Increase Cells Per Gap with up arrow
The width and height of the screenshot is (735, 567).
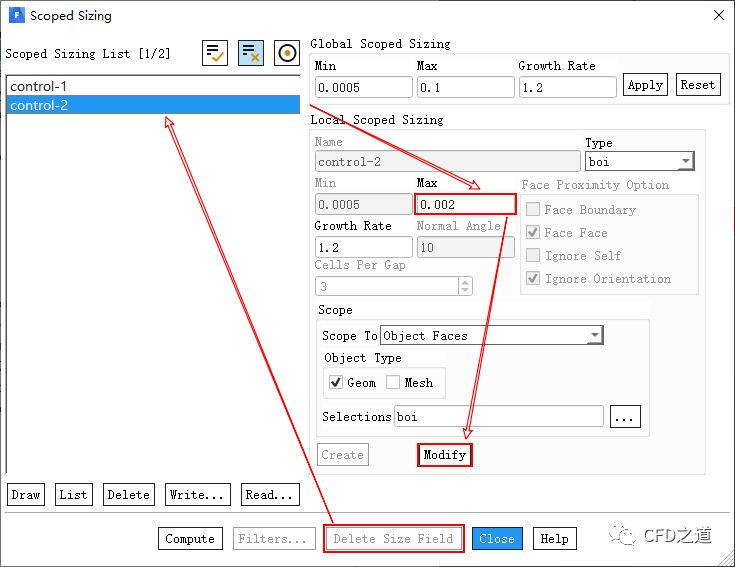tap(465, 282)
